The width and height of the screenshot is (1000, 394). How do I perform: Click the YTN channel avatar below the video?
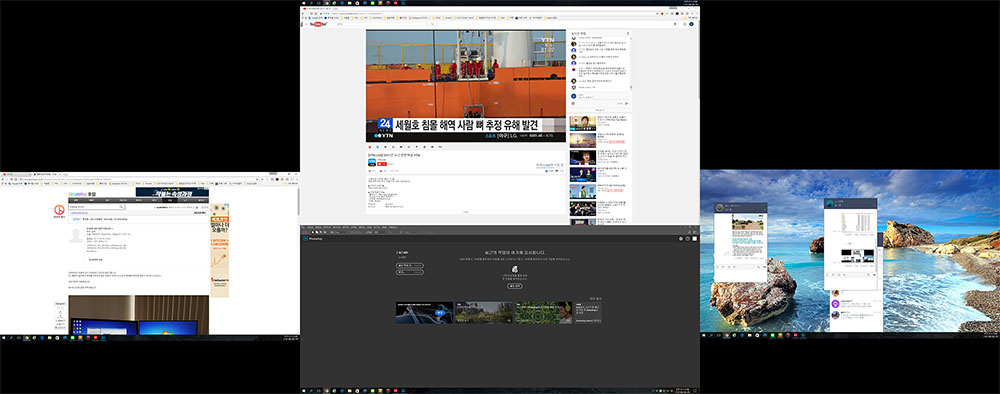372,162
